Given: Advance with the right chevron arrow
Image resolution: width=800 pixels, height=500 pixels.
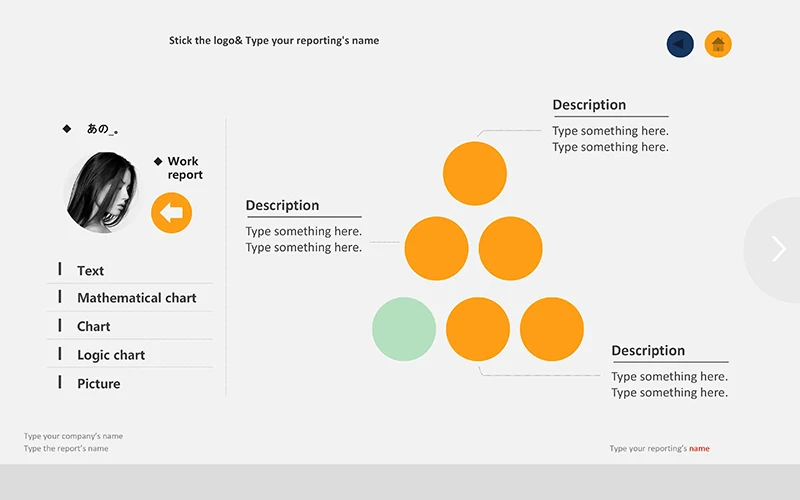Looking at the screenshot, I should pos(778,249).
